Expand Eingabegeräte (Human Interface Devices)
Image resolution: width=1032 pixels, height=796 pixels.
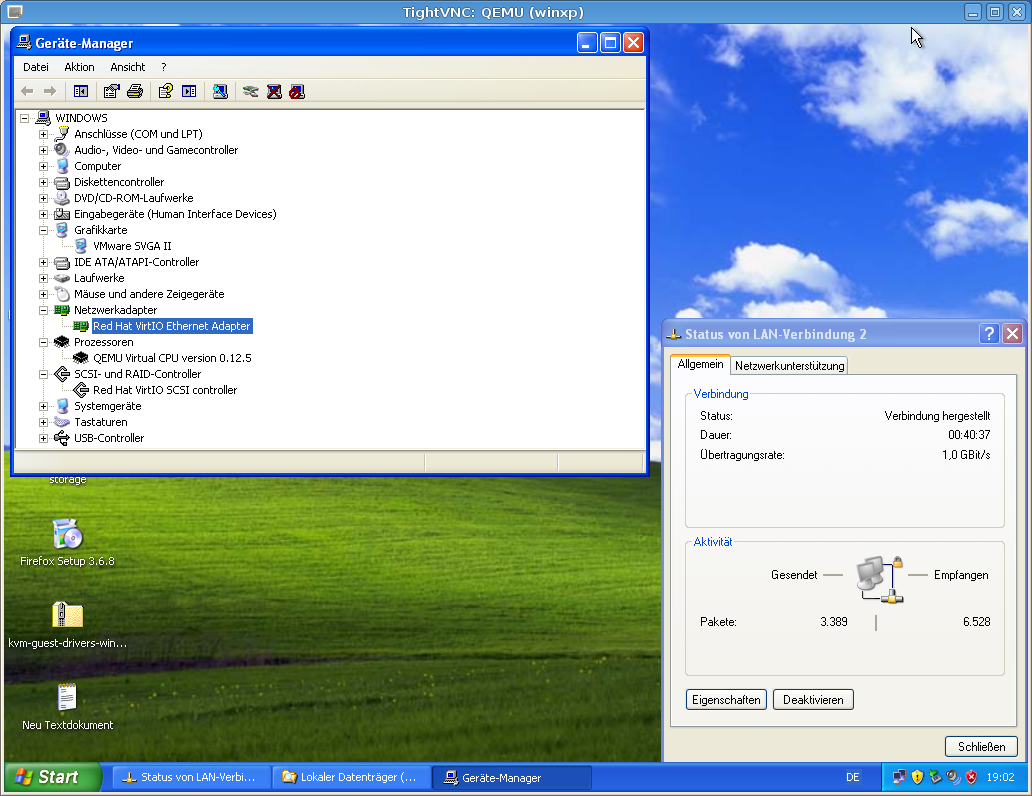pos(43,215)
